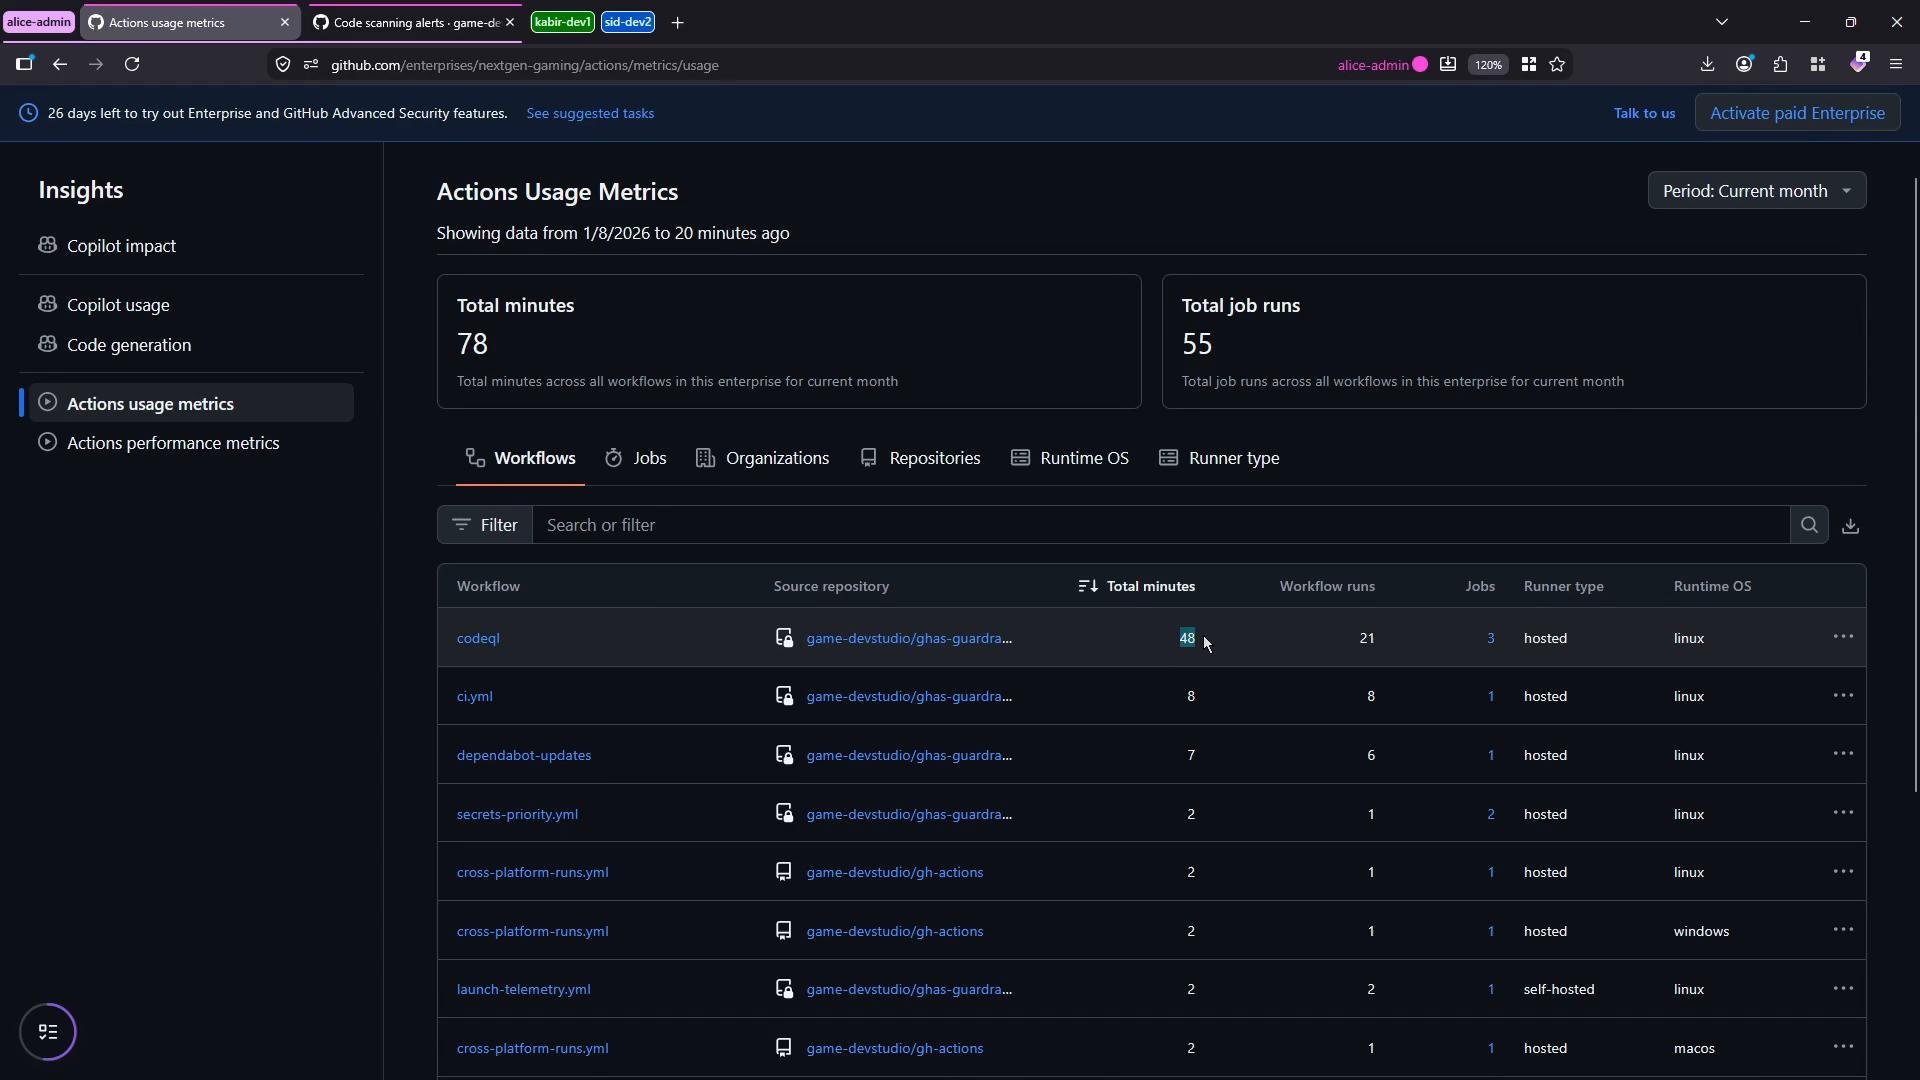Click the browser back arrow
The width and height of the screenshot is (1920, 1080).
tap(60, 65)
